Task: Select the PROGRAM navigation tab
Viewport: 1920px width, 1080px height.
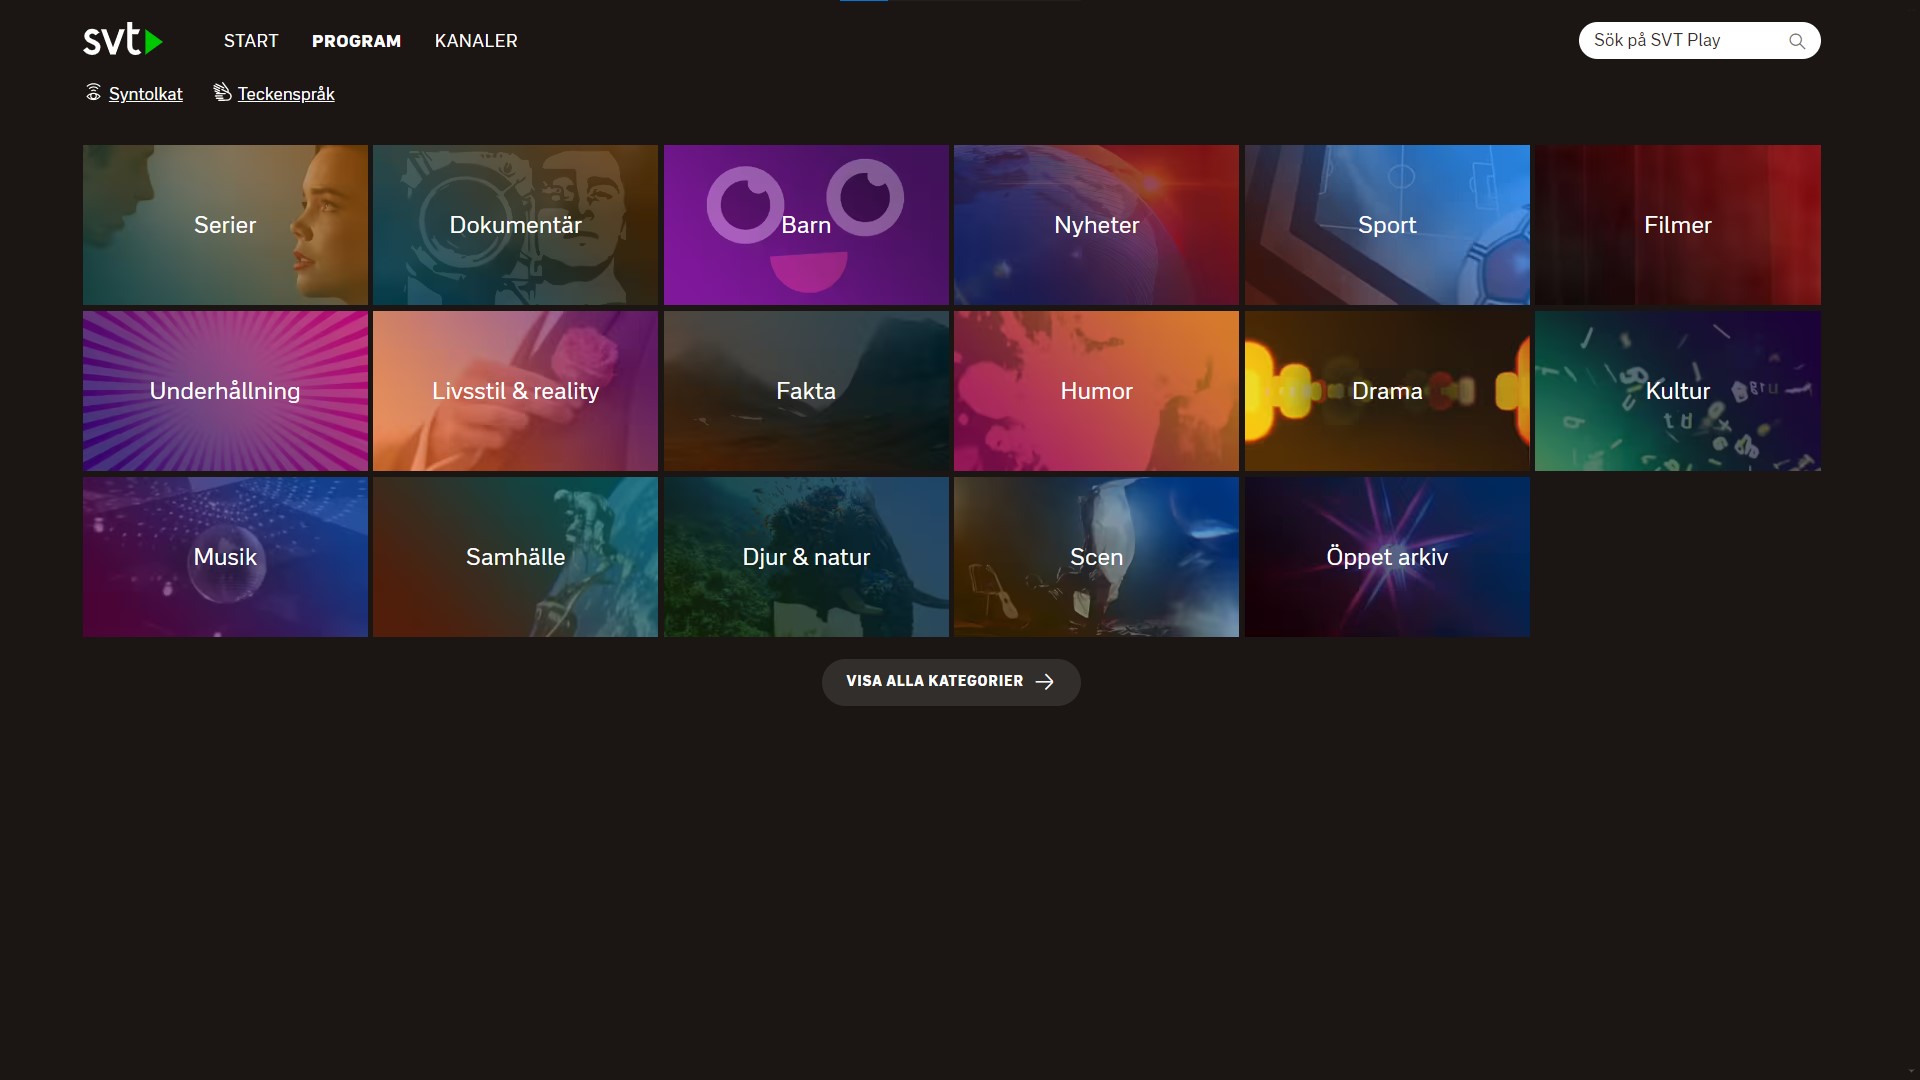Action: coord(356,41)
